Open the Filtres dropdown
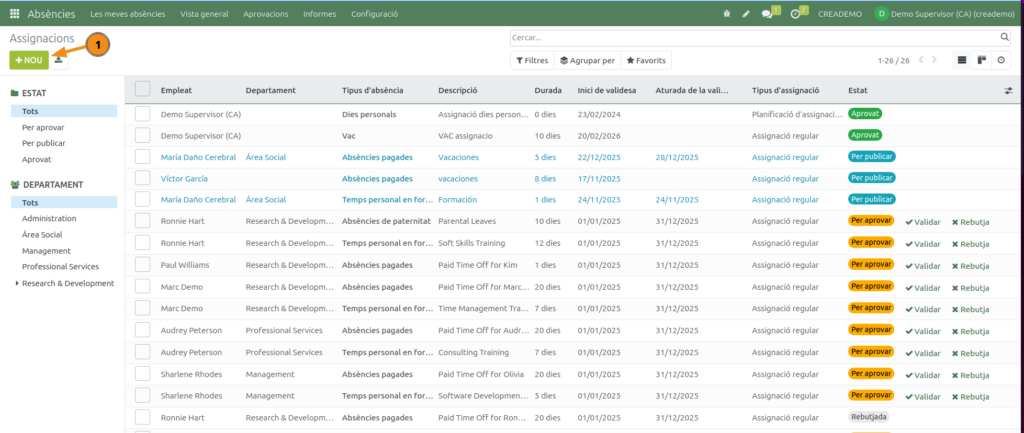 [x=532, y=61]
